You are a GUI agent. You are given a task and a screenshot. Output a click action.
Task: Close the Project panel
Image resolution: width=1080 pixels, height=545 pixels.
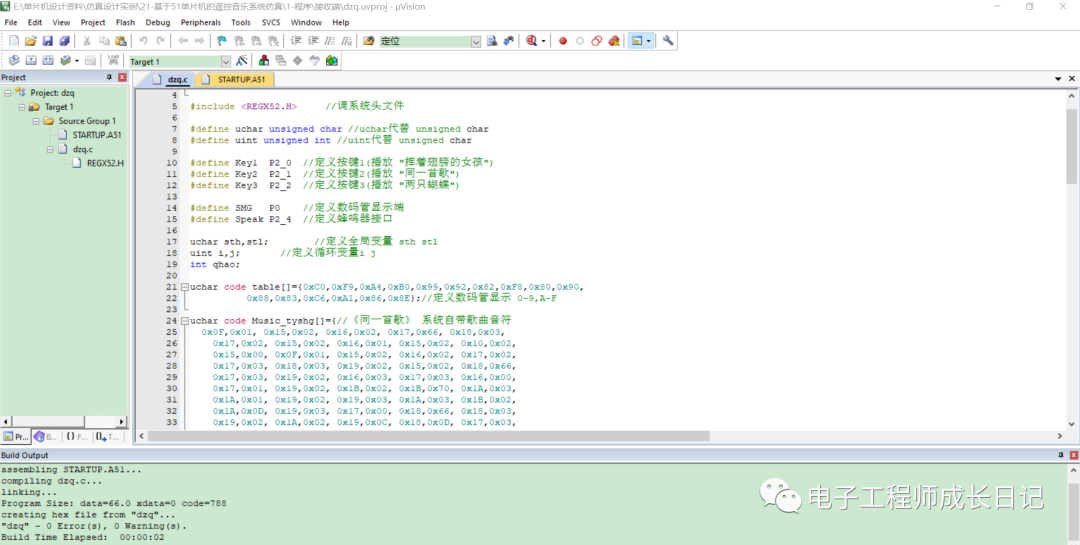(122, 77)
